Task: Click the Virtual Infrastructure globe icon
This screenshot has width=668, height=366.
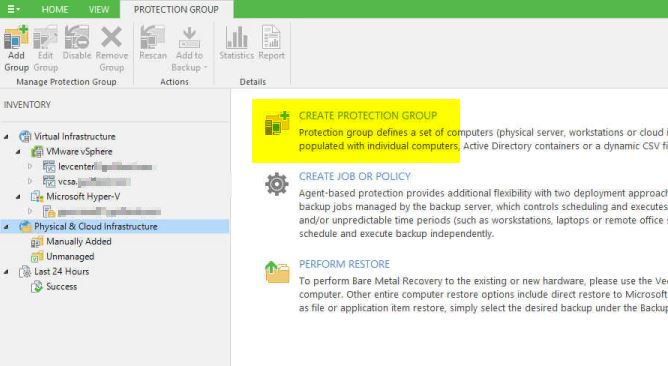Action: [x=25, y=136]
